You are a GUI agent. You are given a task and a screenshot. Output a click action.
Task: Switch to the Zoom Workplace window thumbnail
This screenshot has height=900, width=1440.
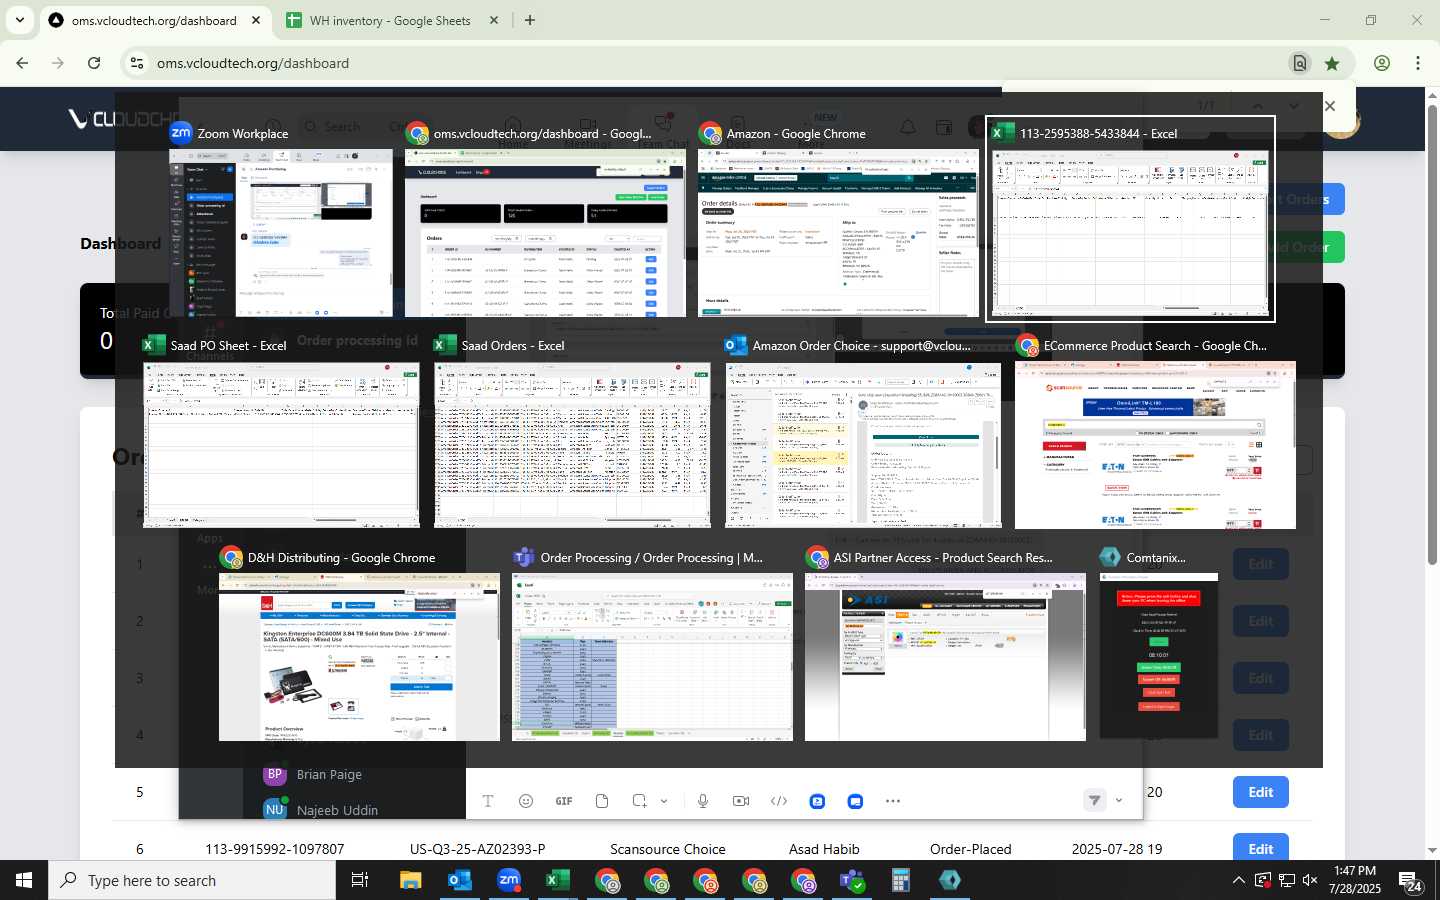click(281, 232)
